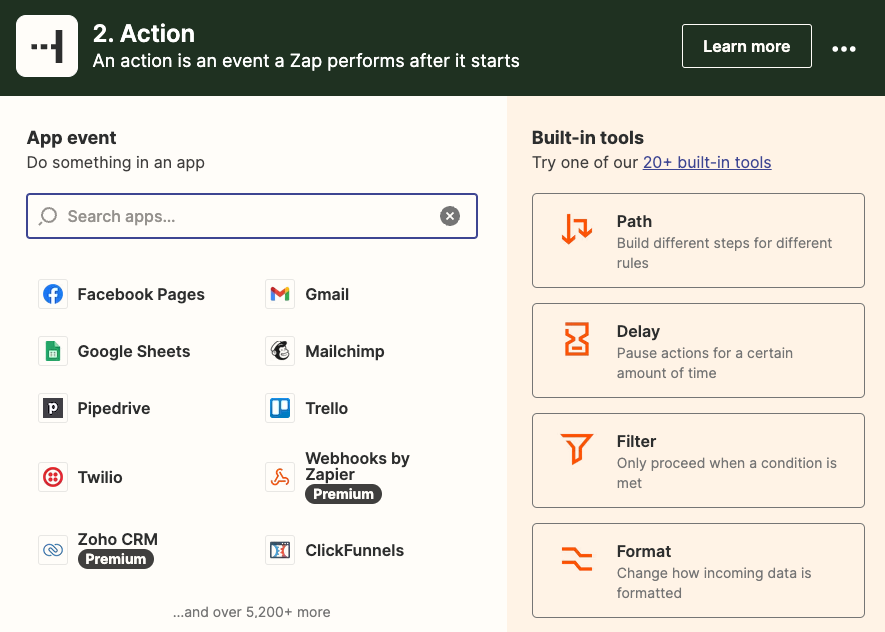Click the 'Built-in tools' heading
885x632 pixels.
click(588, 138)
